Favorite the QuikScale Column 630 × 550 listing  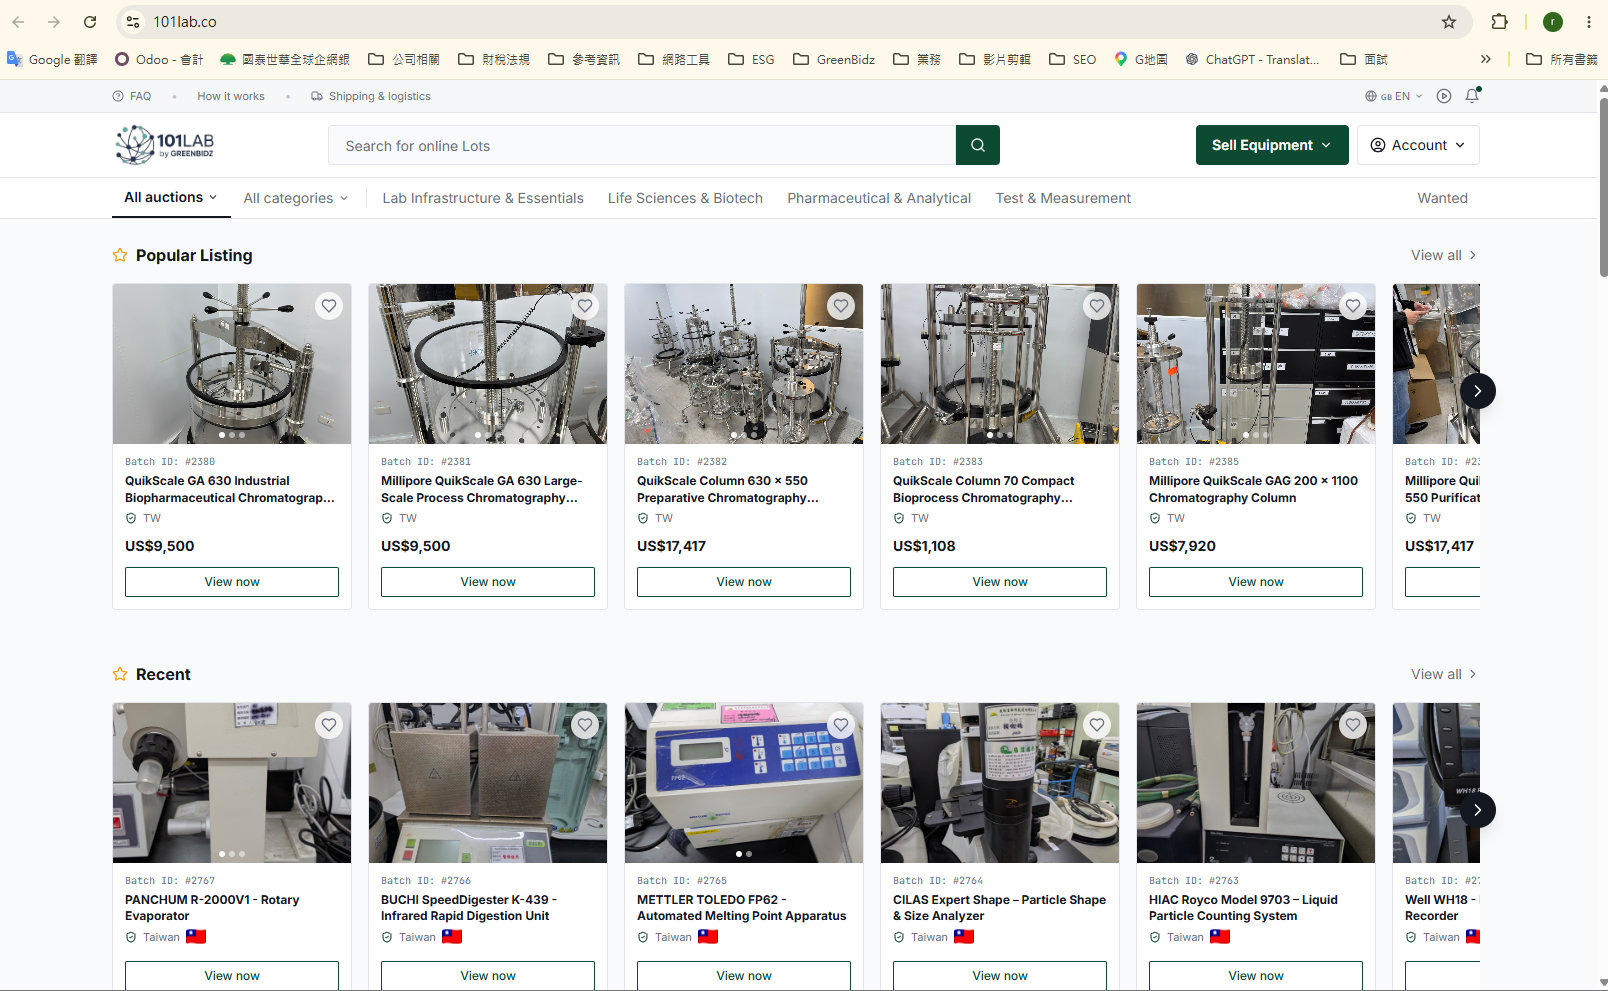pos(841,306)
